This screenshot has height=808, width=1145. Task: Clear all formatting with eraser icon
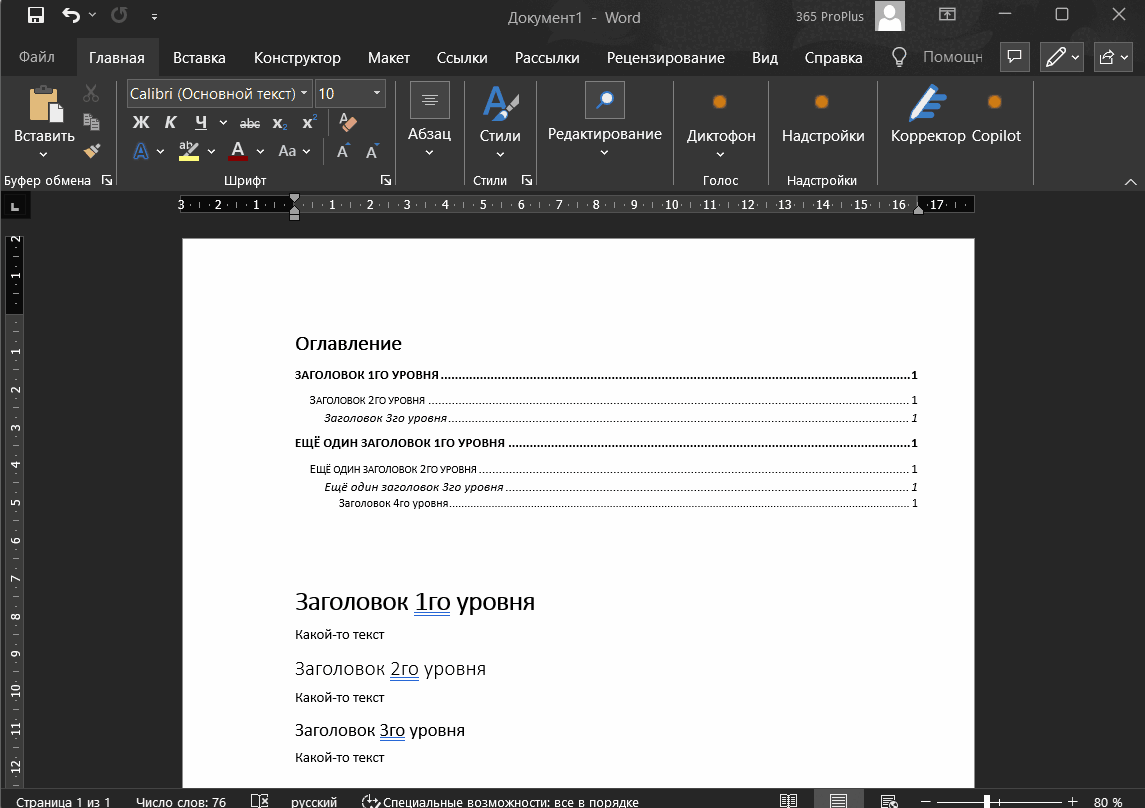pyautogui.click(x=349, y=121)
